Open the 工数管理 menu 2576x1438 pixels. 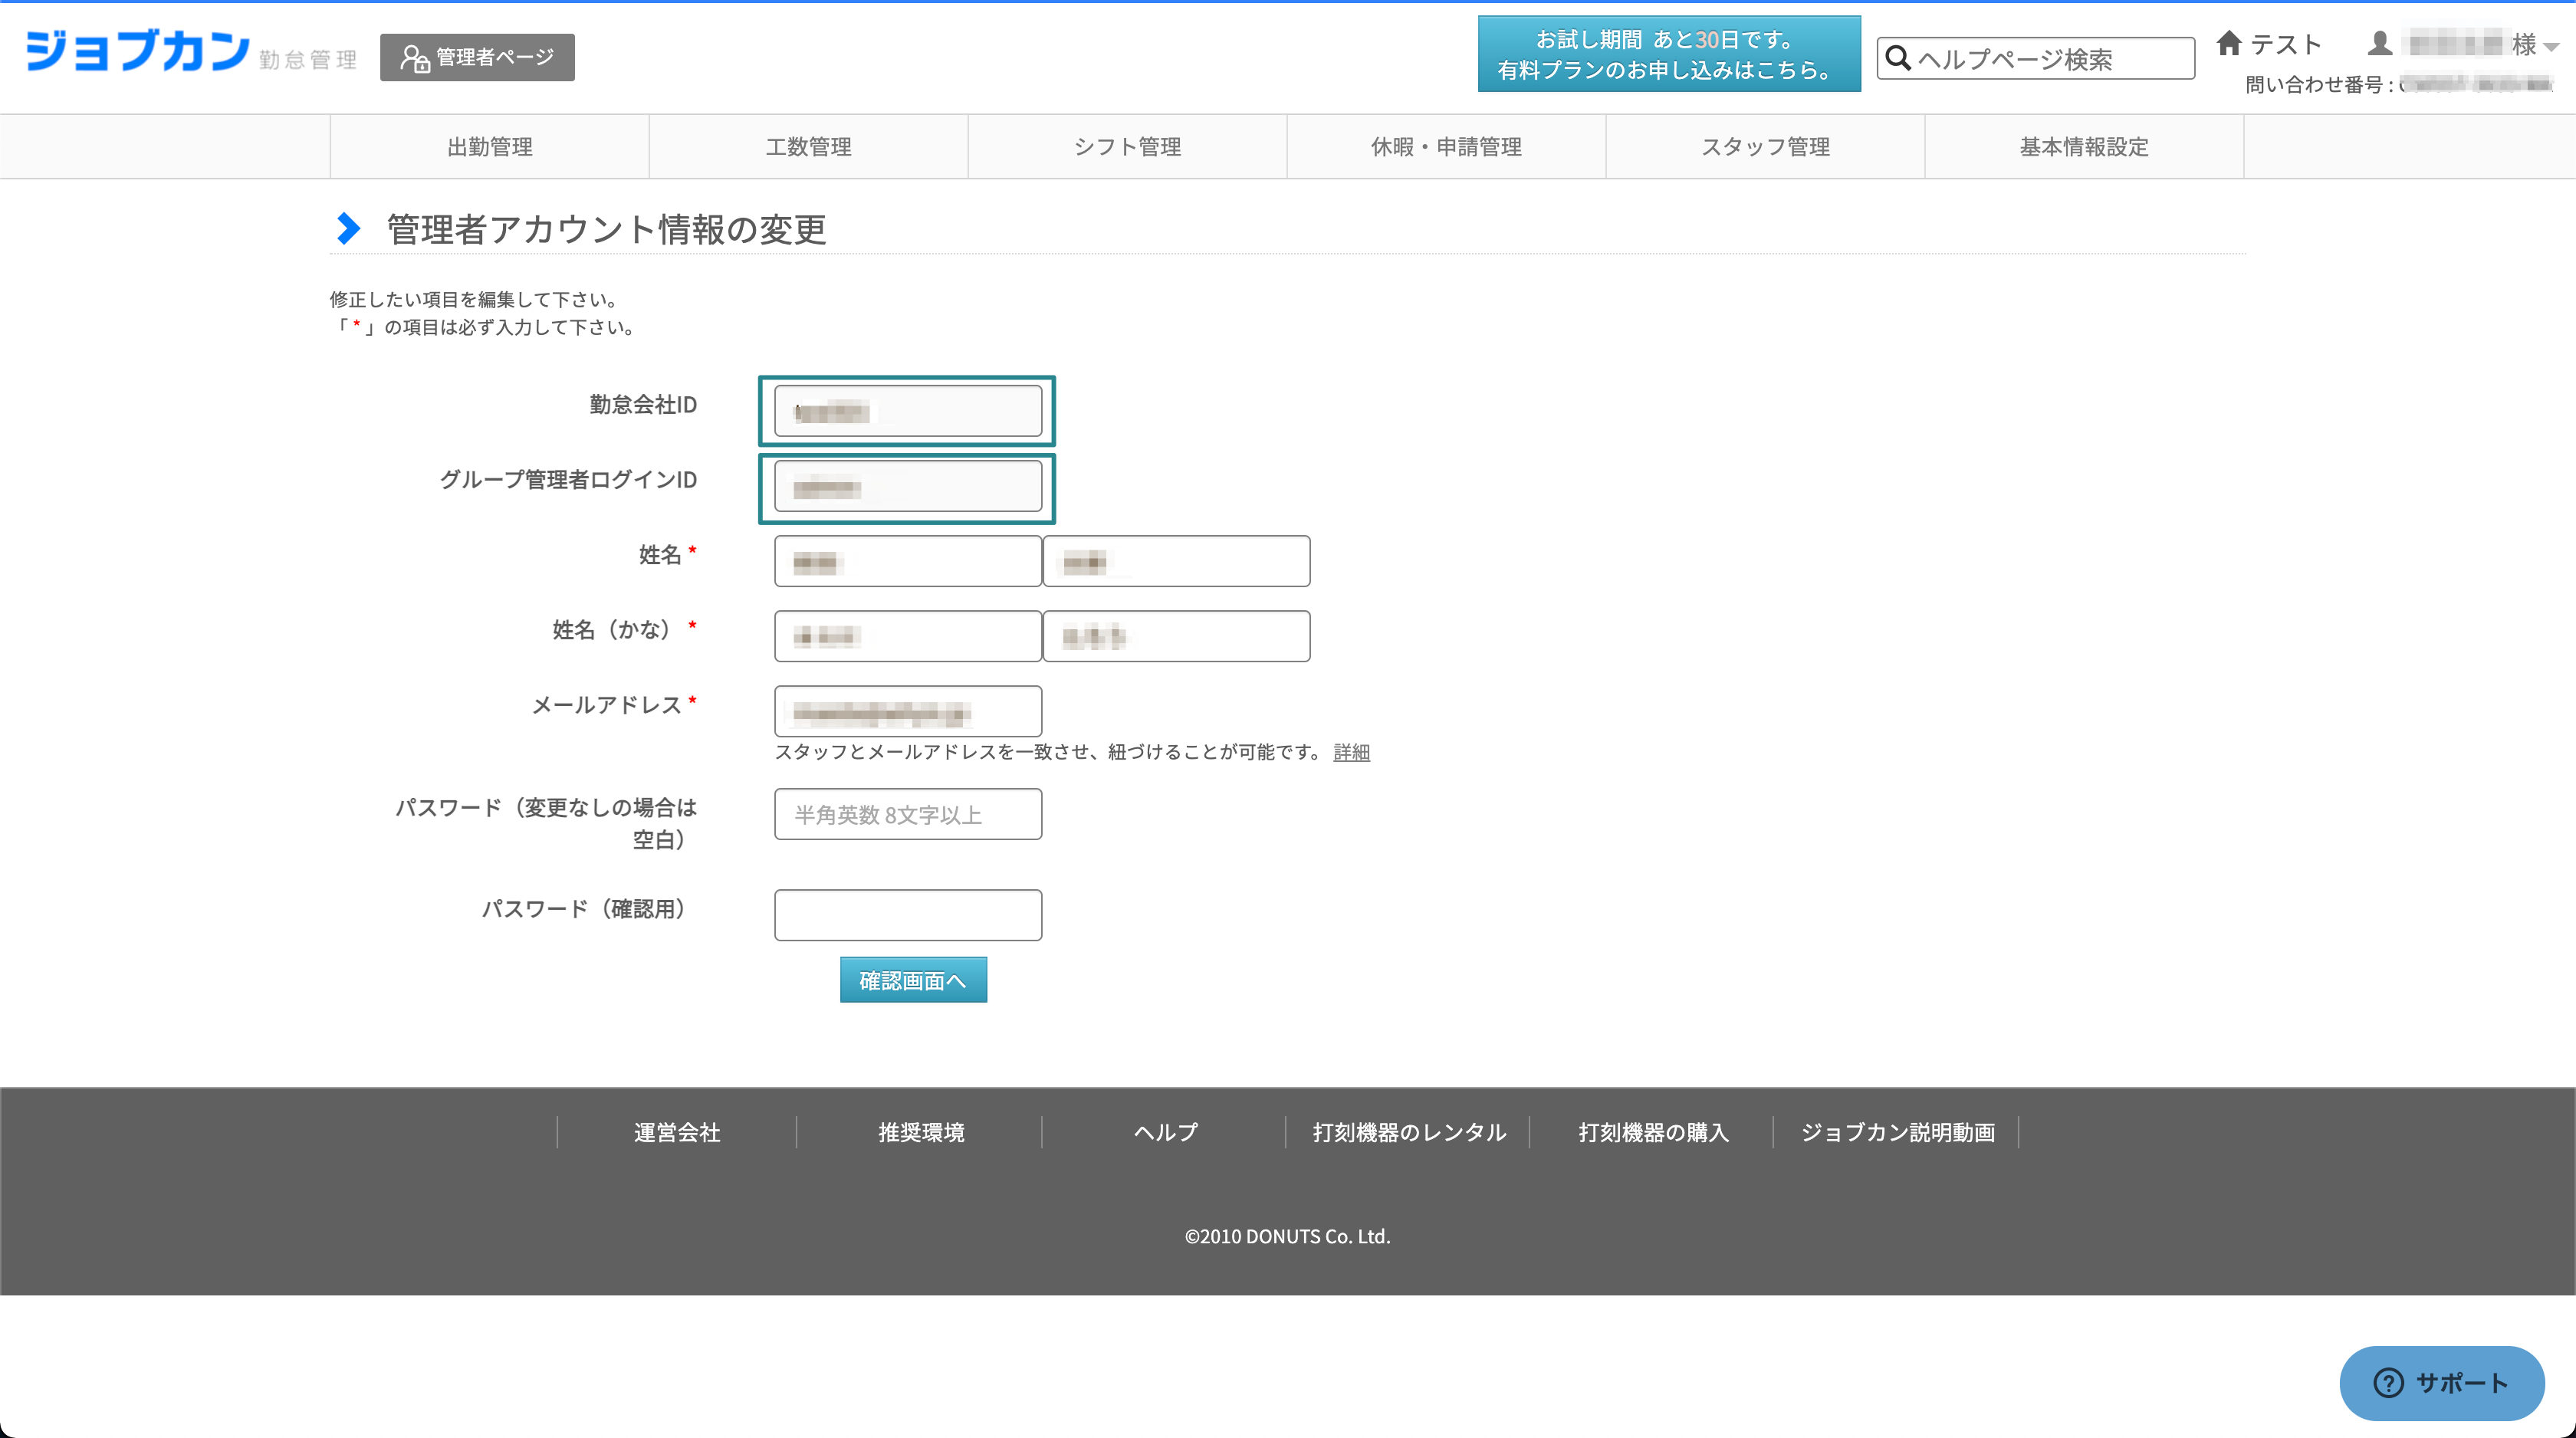809,147
